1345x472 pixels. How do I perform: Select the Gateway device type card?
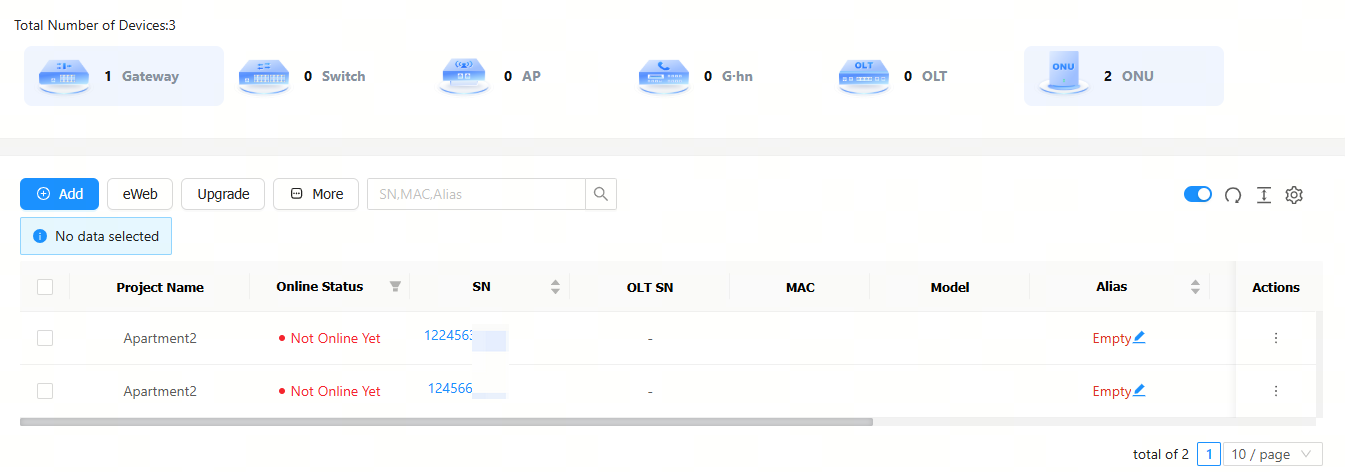tap(123, 76)
